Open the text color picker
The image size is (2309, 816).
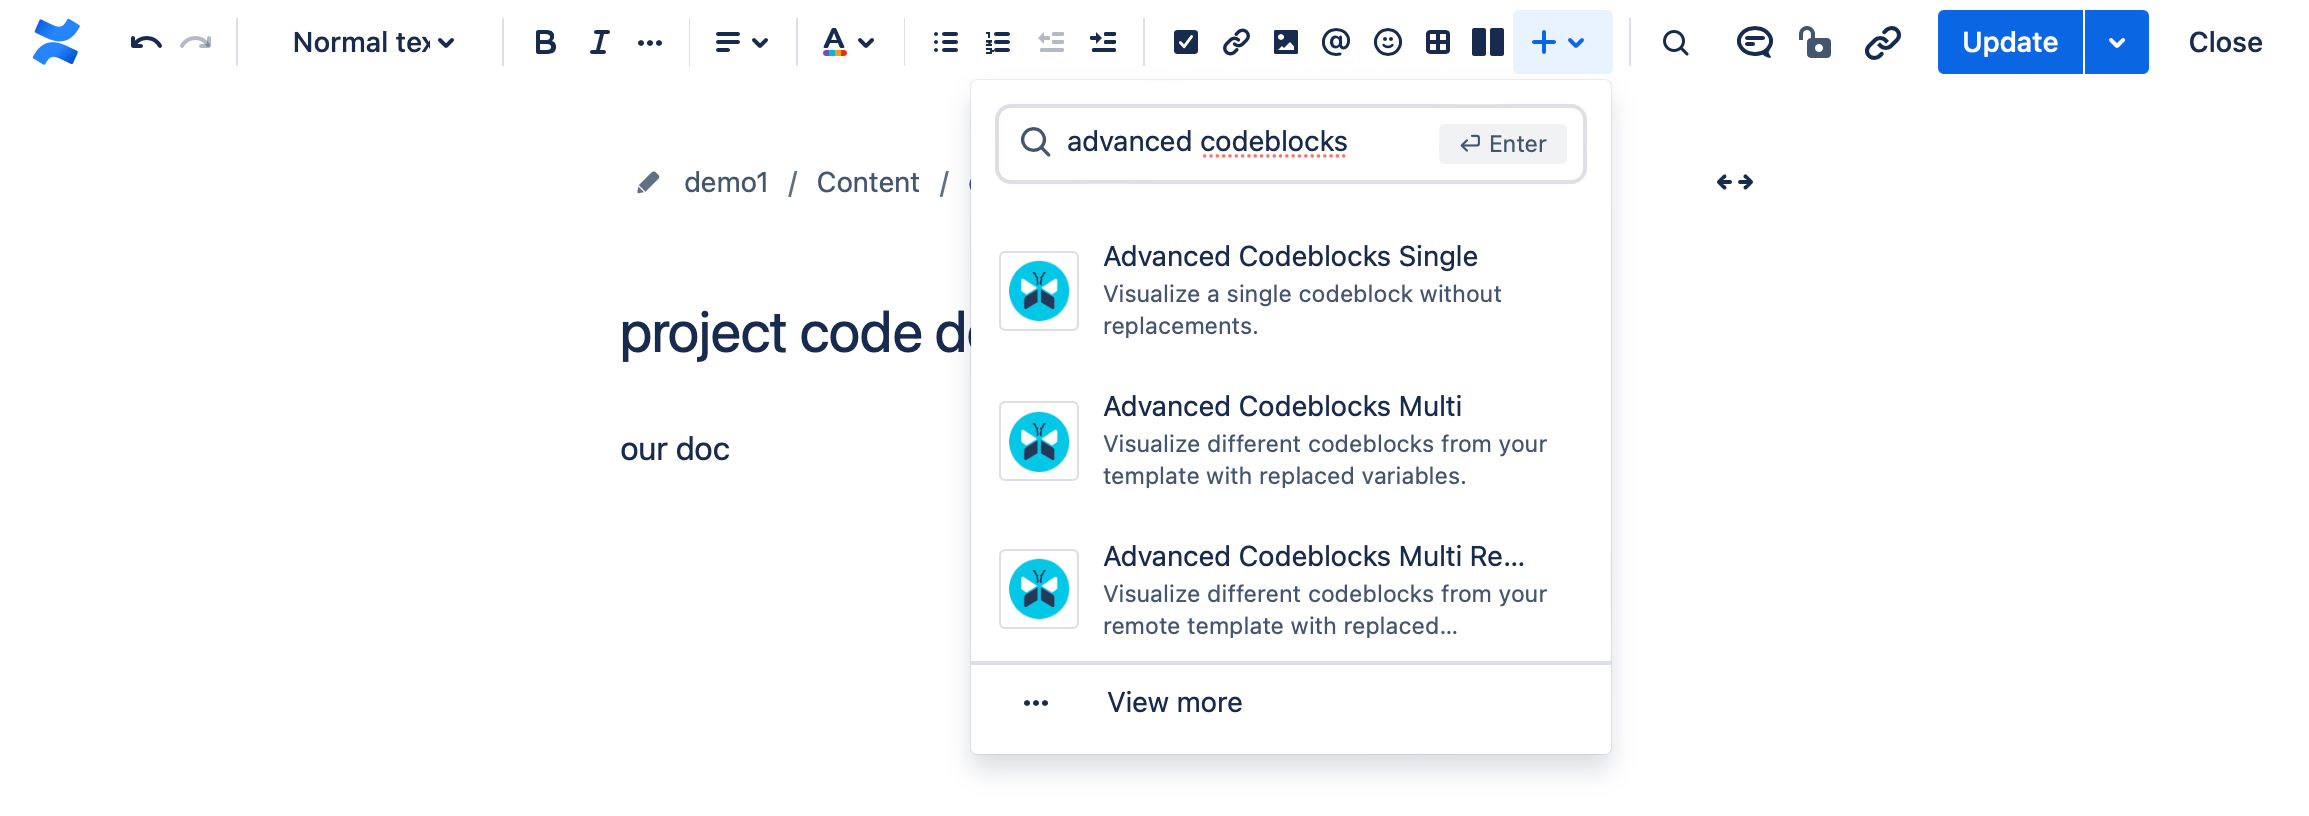(x=848, y=42)
